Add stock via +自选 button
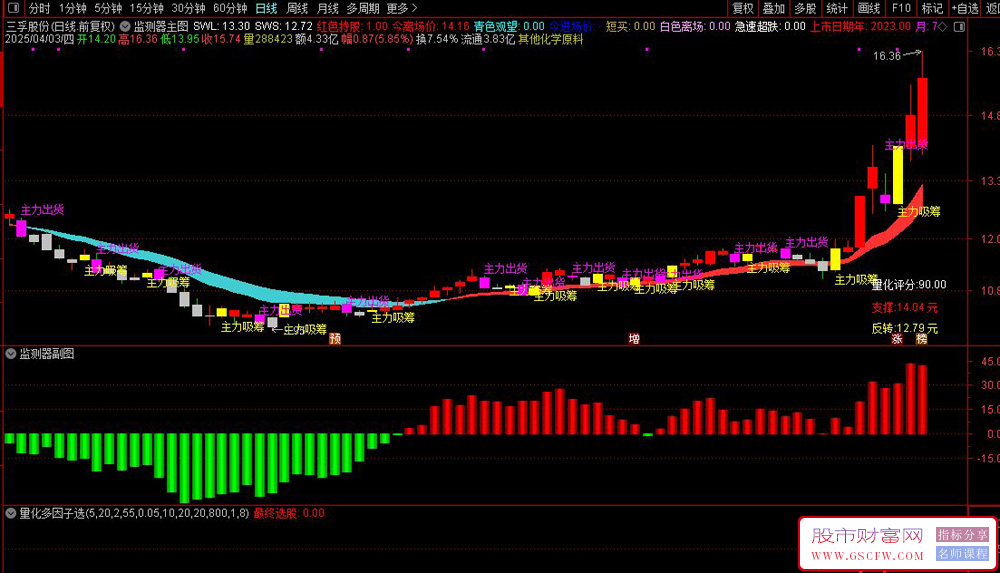Viewport: 1000px width, 573px height. click(965, 8)
